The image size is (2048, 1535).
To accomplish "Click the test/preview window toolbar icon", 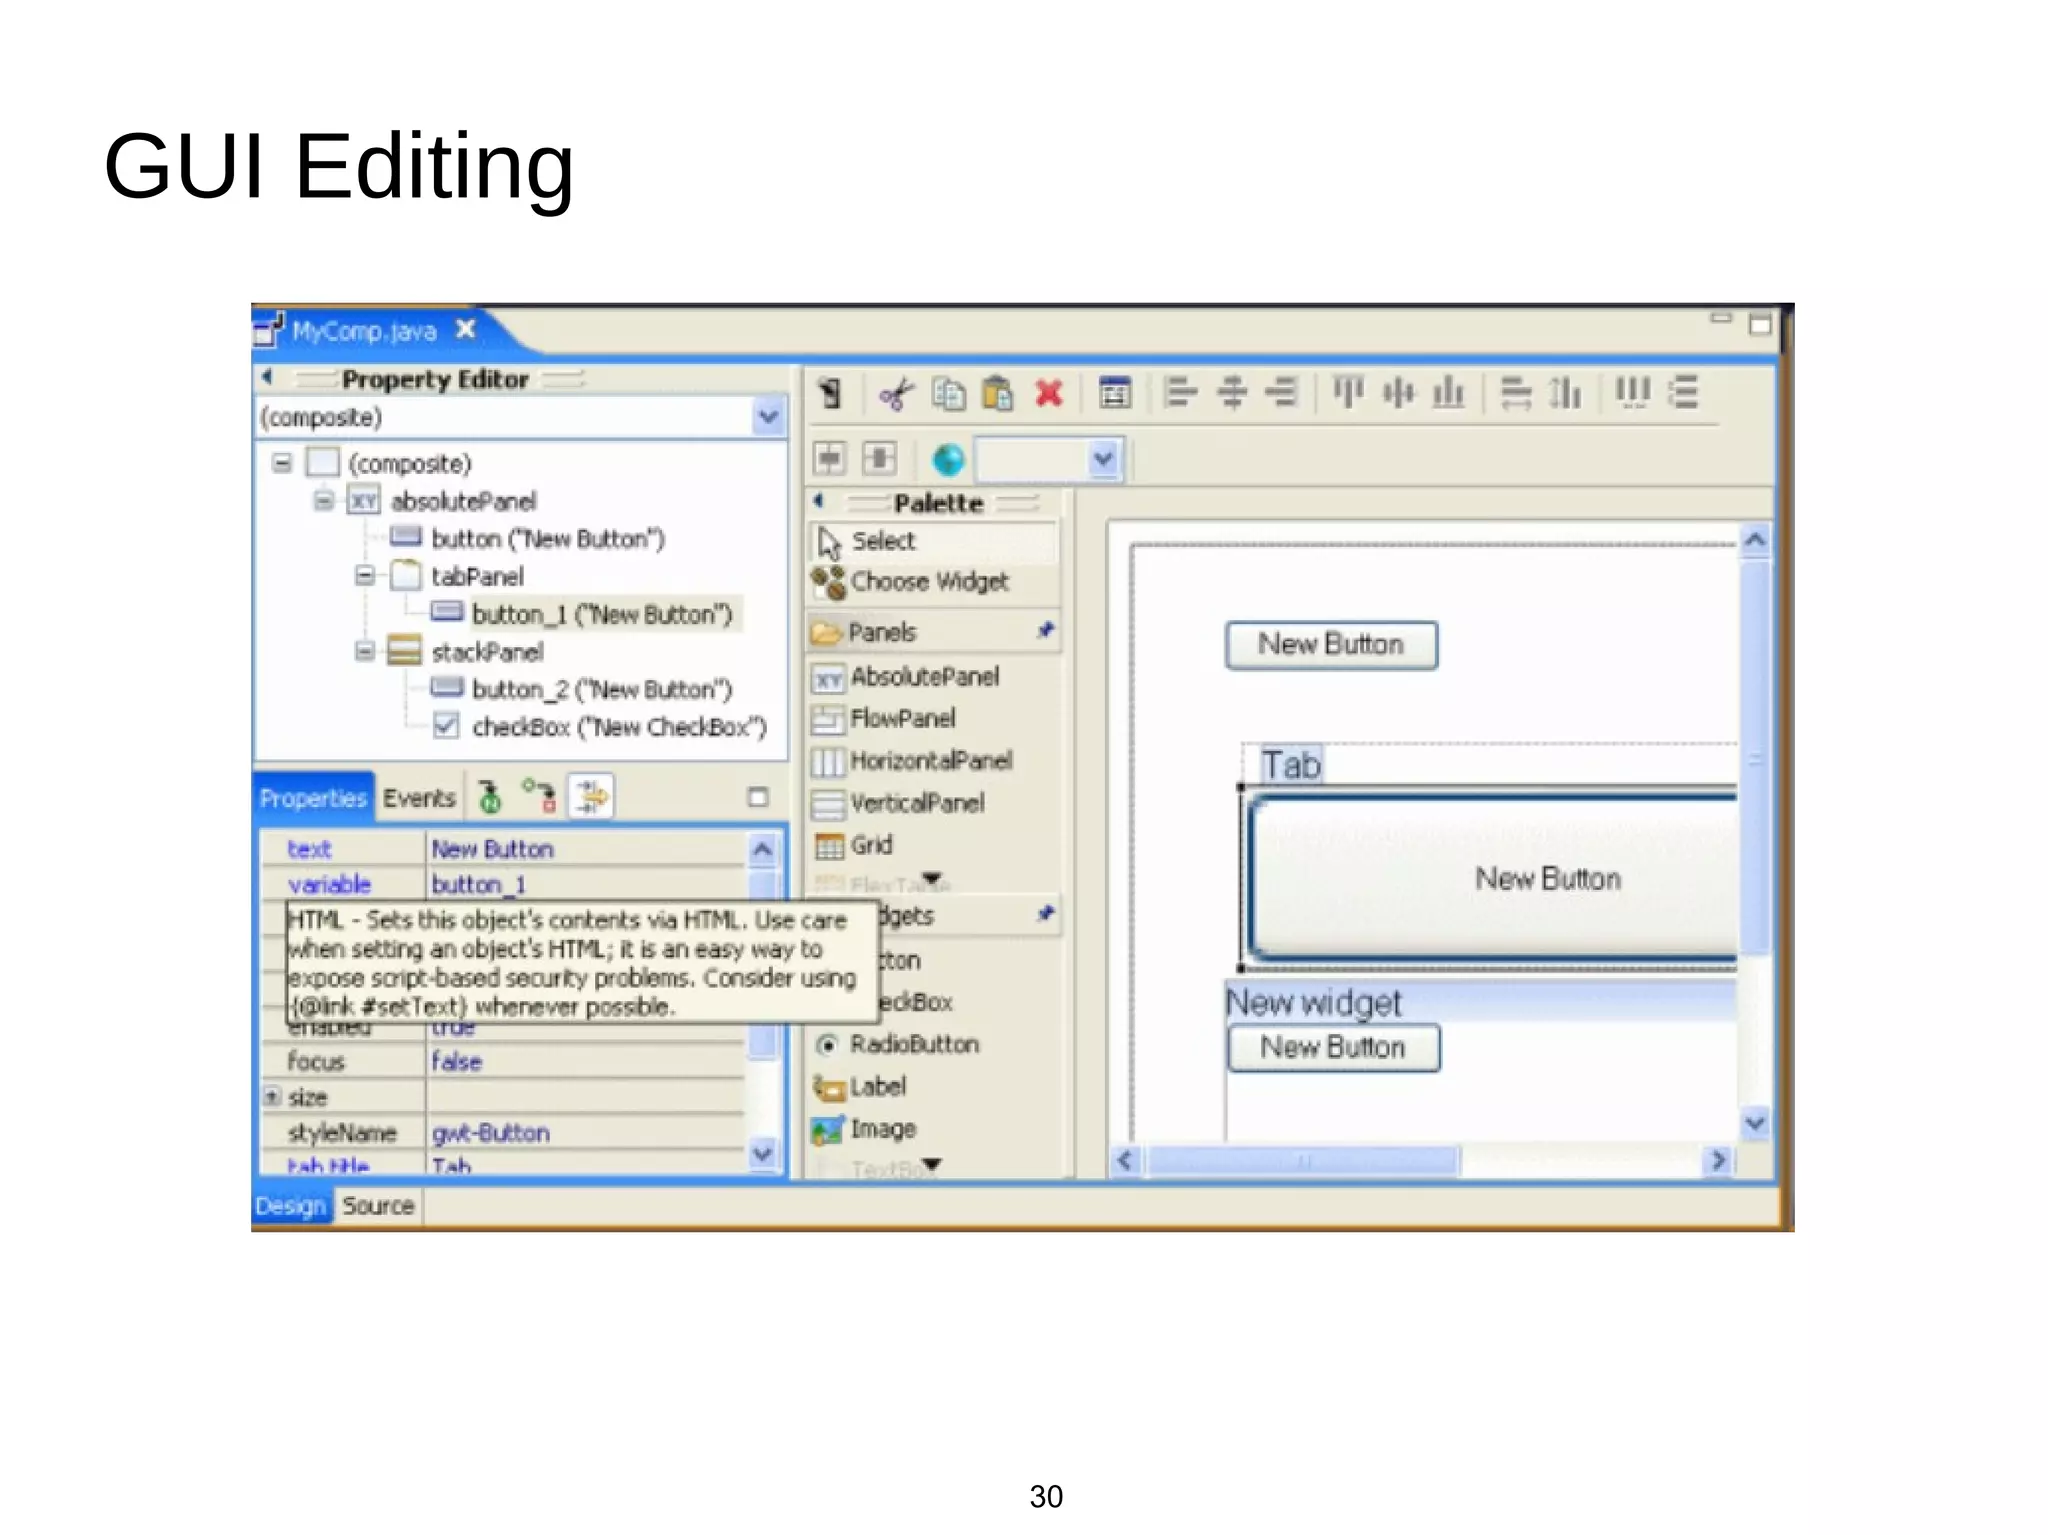I will 1114,393.
